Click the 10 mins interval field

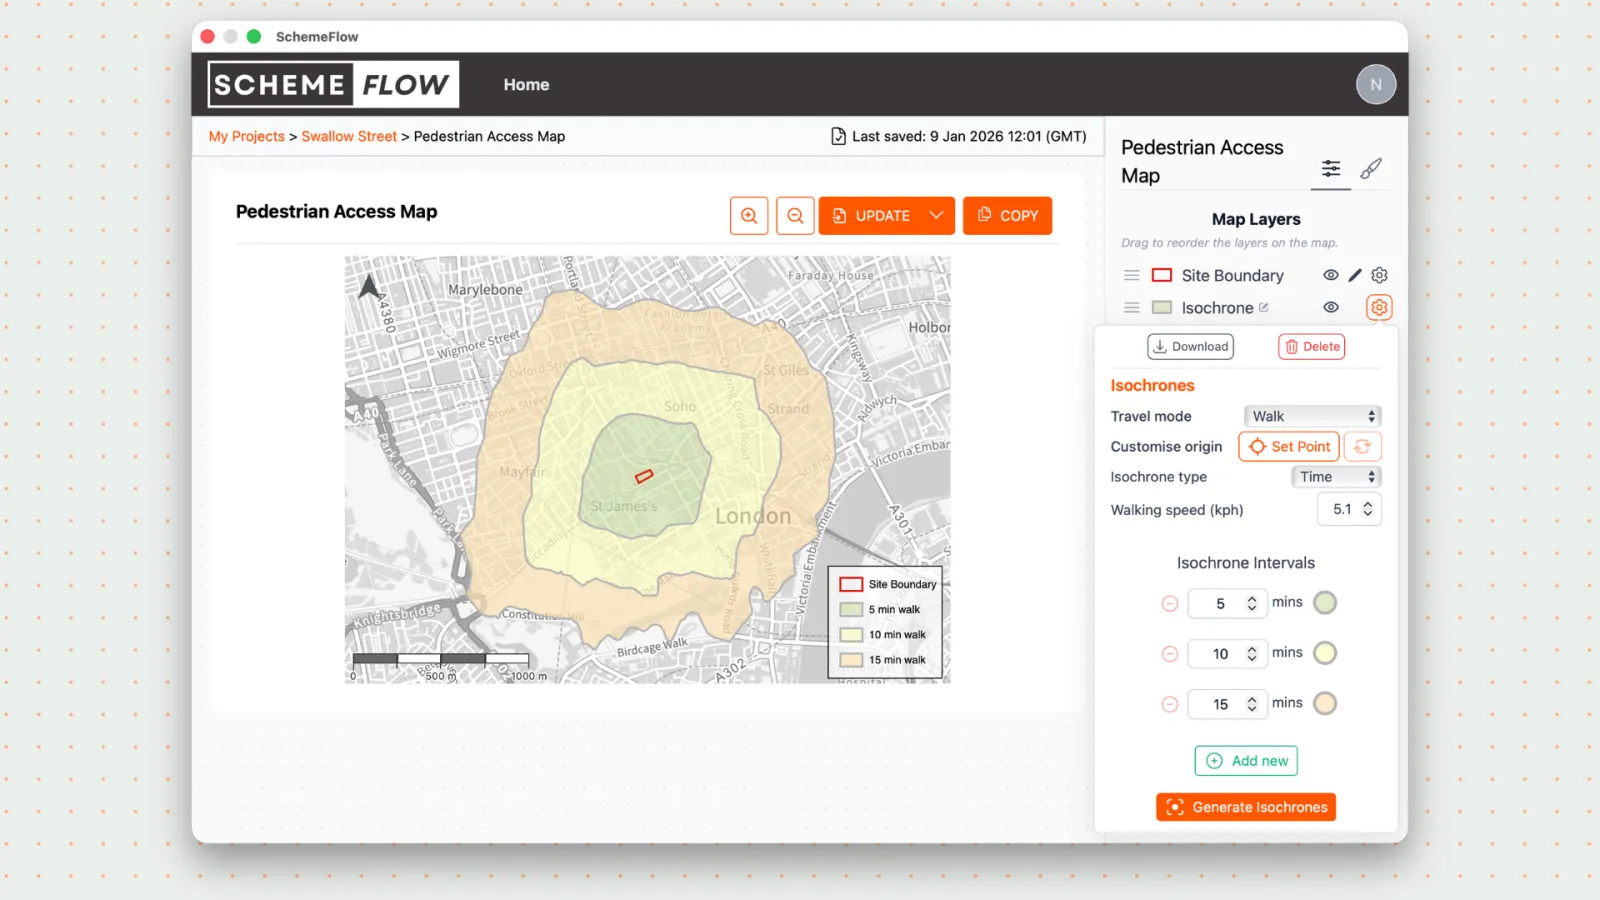[x=1227, y=654]
